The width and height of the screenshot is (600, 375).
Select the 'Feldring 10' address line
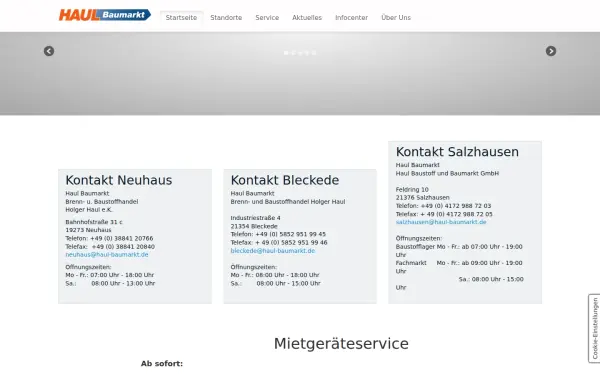412,189
